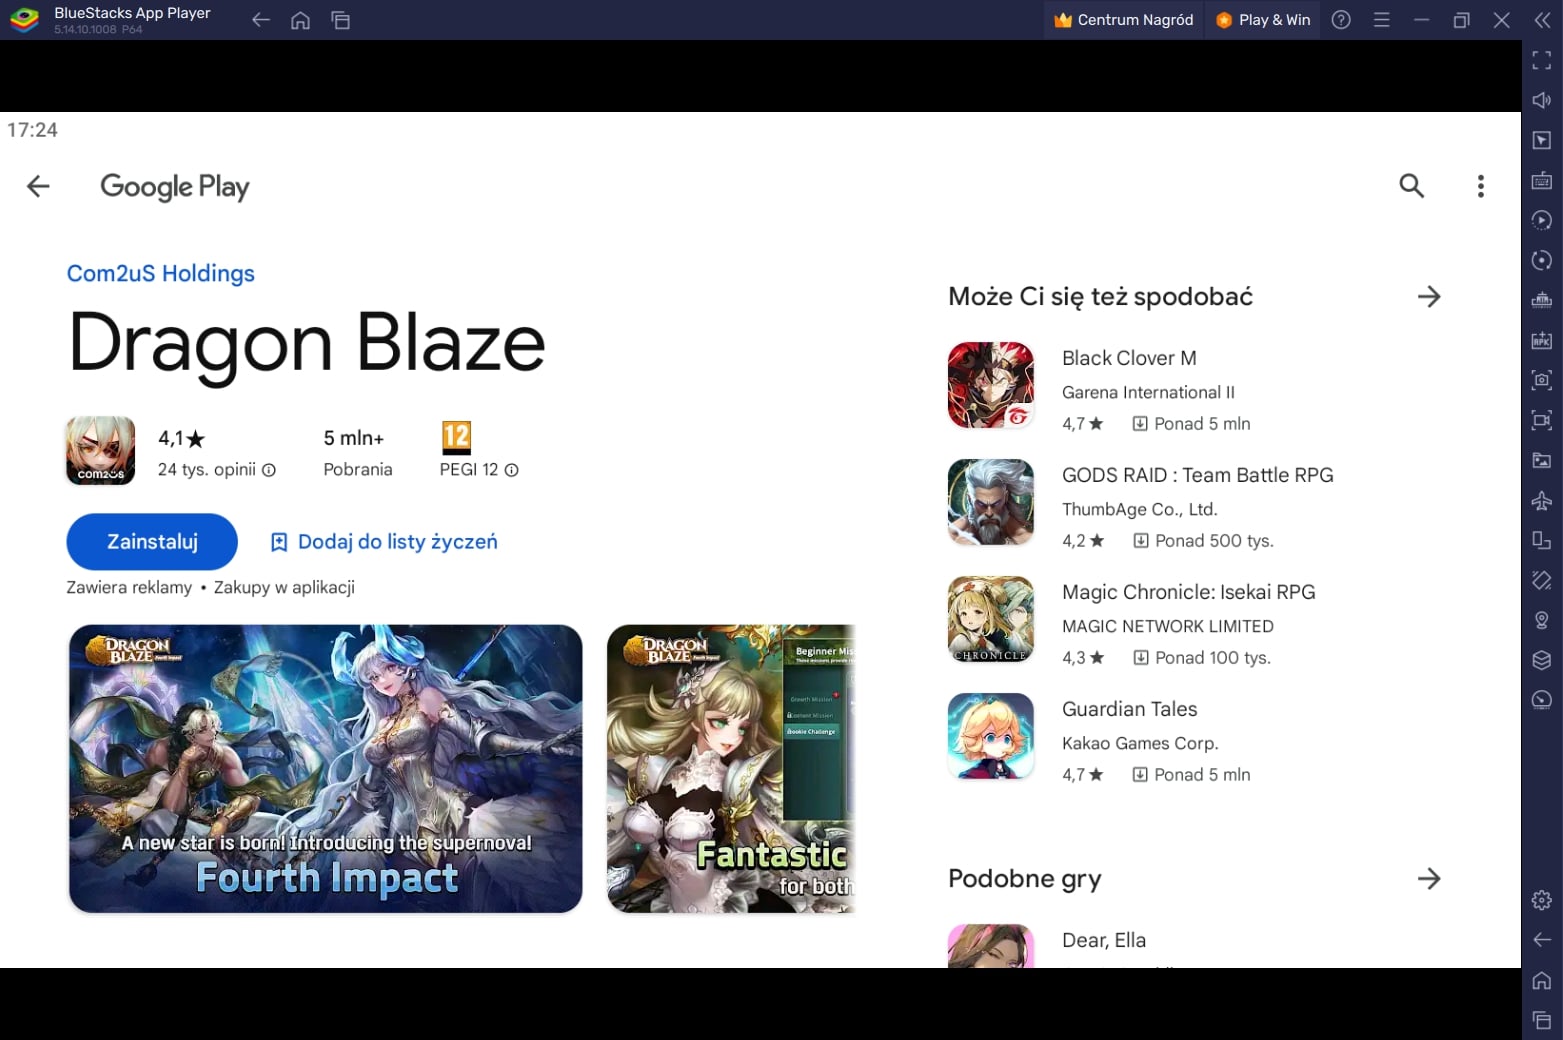Click the Dragon Blaze app icon

click(101, 451)
